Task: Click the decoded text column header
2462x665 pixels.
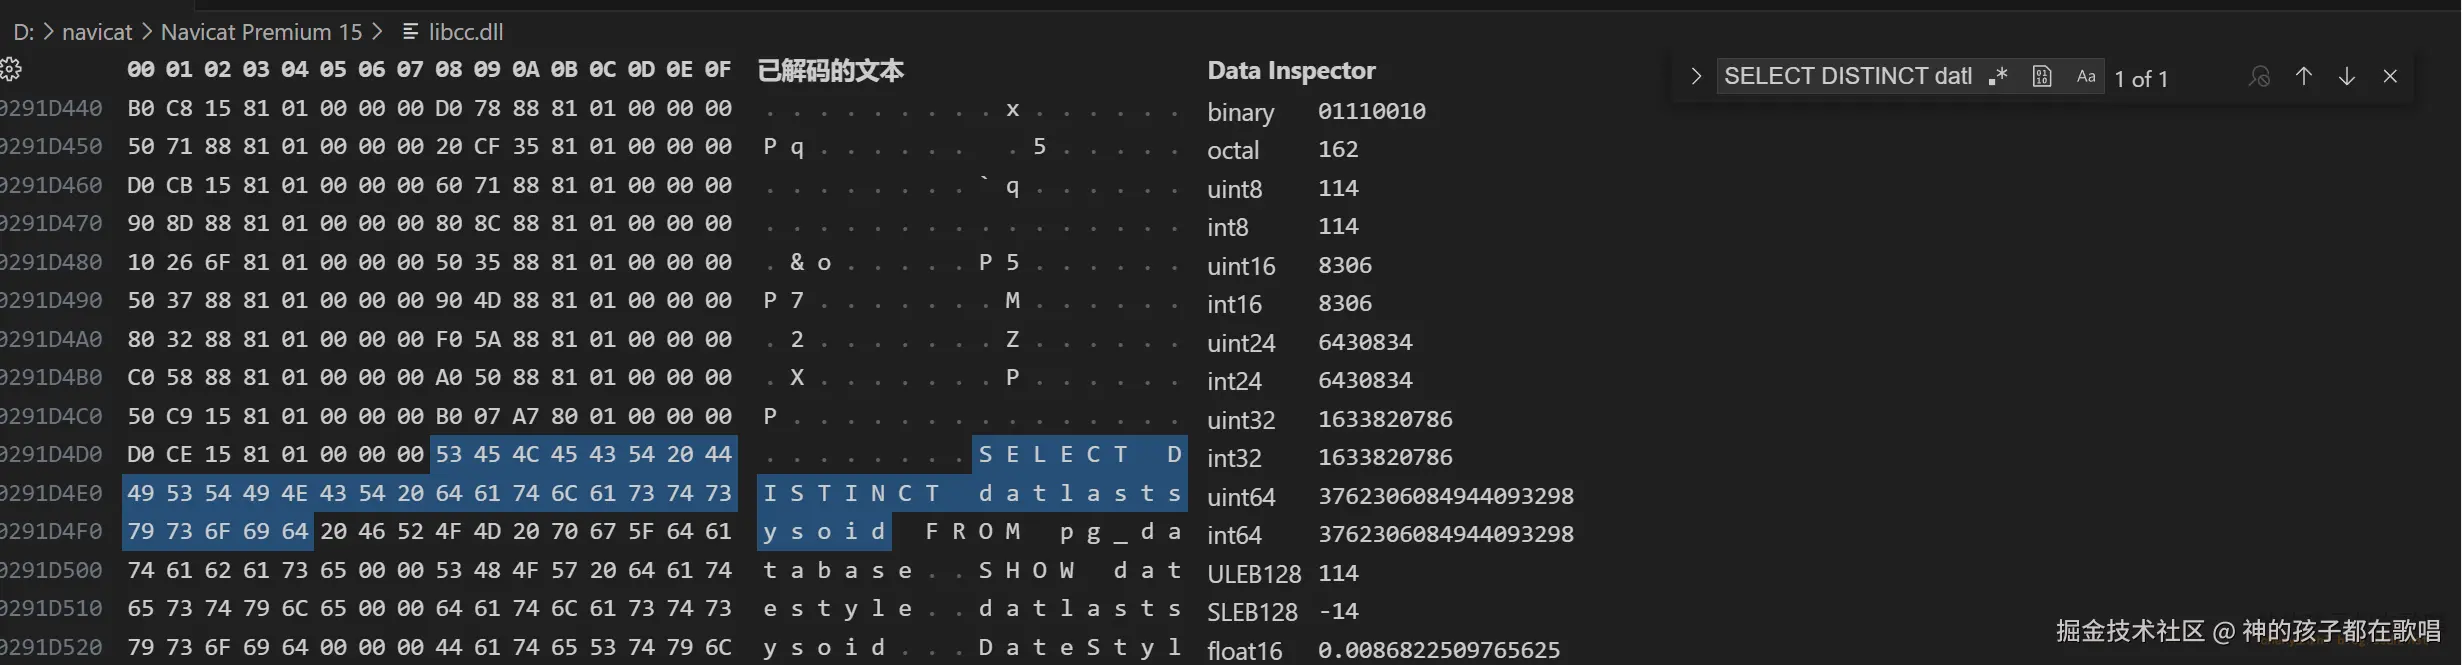Action: pyautogui.click(x=830, y=70)
